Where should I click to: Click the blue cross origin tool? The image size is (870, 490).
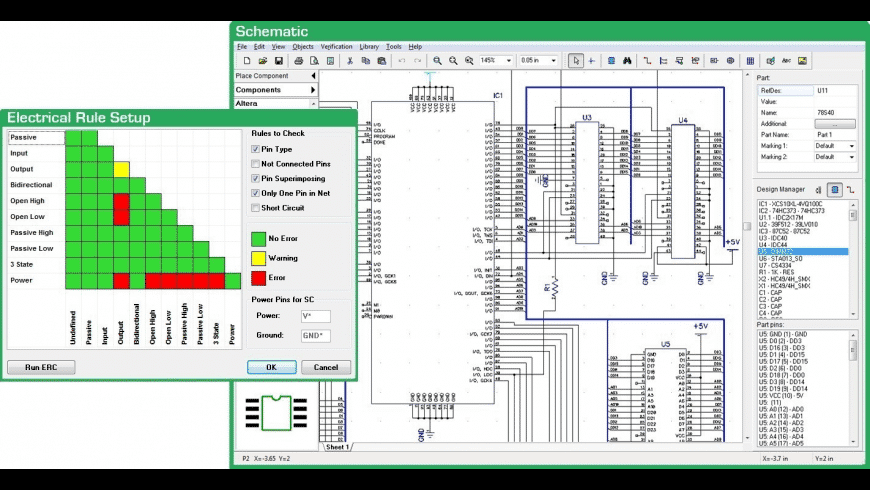(591, 60)
